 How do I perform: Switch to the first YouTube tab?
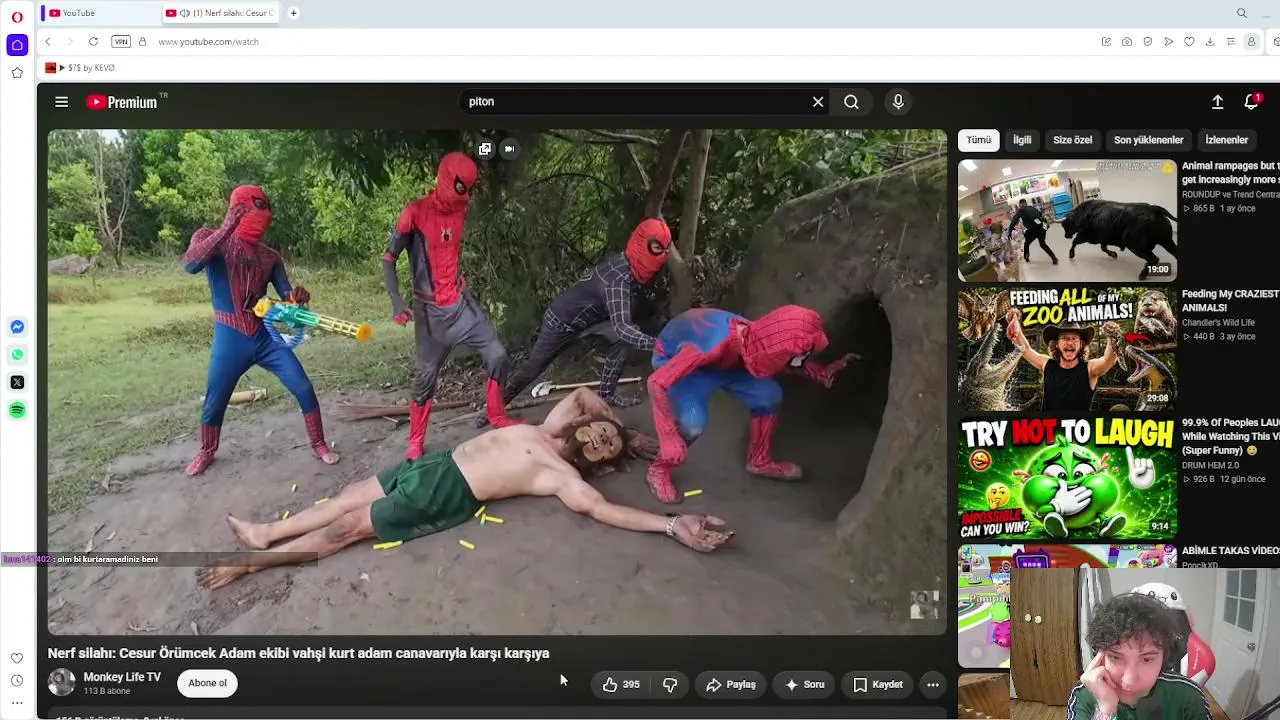100,13
